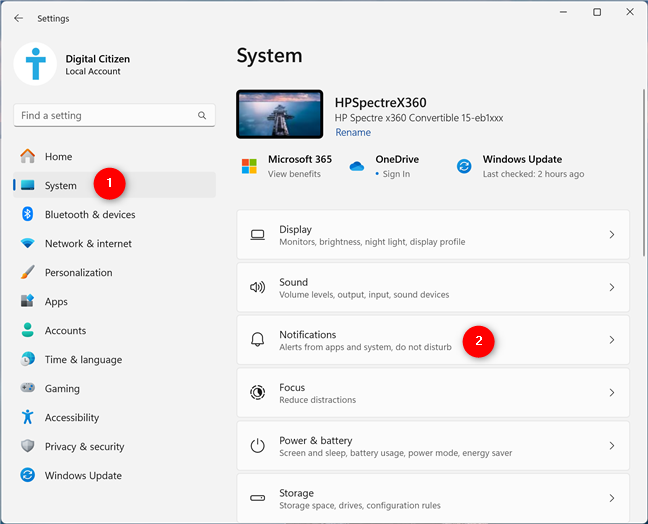Click the Apps icon in sidebar
The image size is (648, 524).
tap(28, 301)
